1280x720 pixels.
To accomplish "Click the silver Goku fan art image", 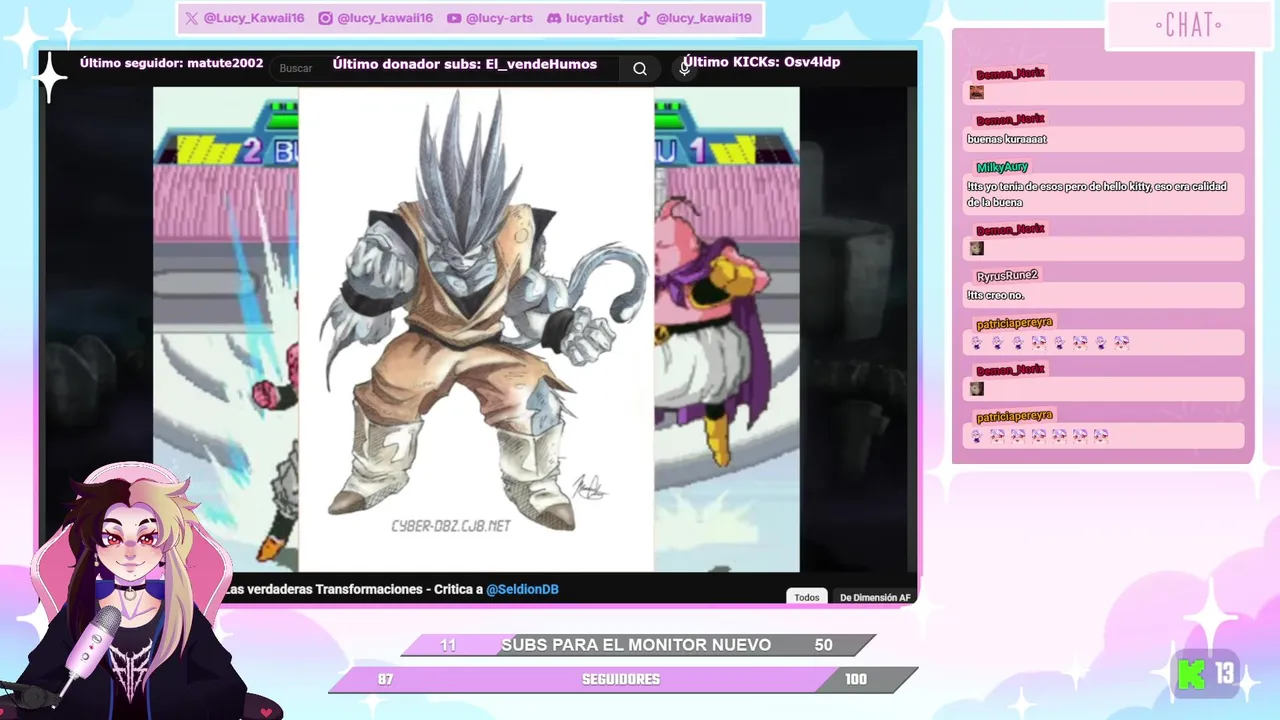I will [x=476, y=329].
